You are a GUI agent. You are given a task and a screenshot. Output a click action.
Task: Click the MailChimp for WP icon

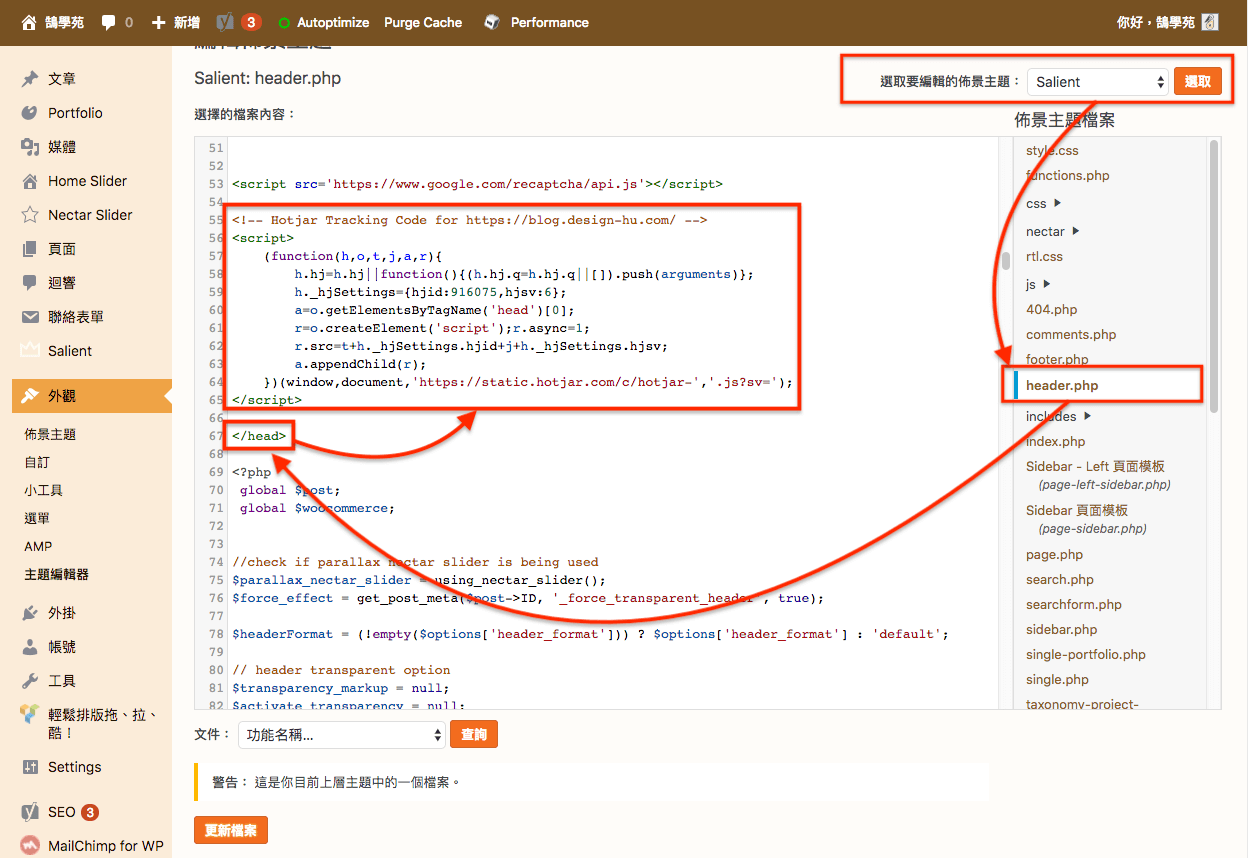pos(30,846)
